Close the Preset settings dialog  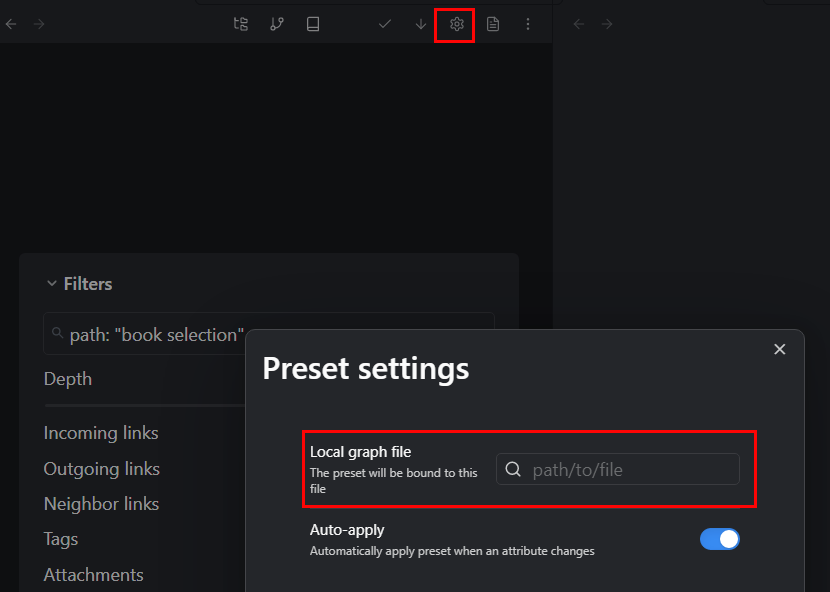[779, 349]
